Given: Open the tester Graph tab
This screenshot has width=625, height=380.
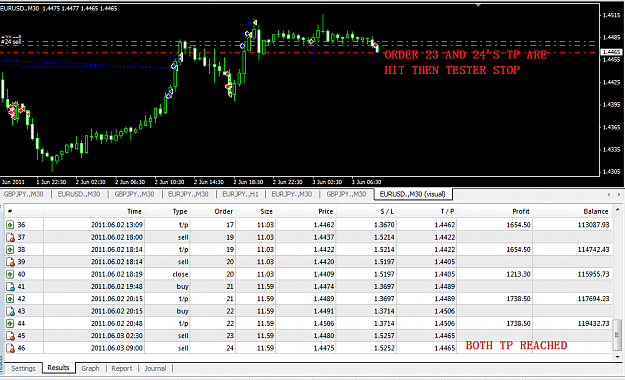Looking at the screenshot, I should coord(90,368).
